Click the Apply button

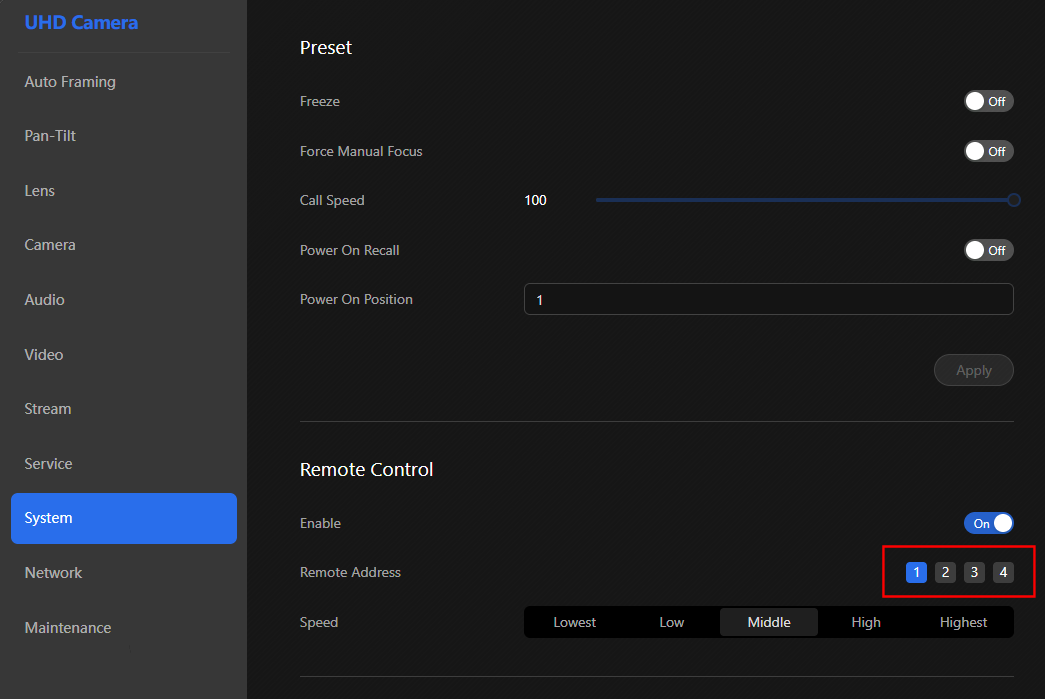point(974,370)
